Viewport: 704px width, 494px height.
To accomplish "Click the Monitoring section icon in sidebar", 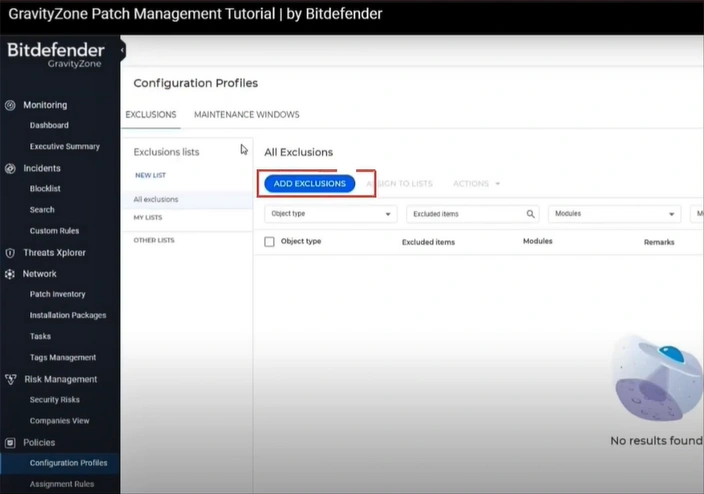I will pyautogui.click(x=11, y=105).
